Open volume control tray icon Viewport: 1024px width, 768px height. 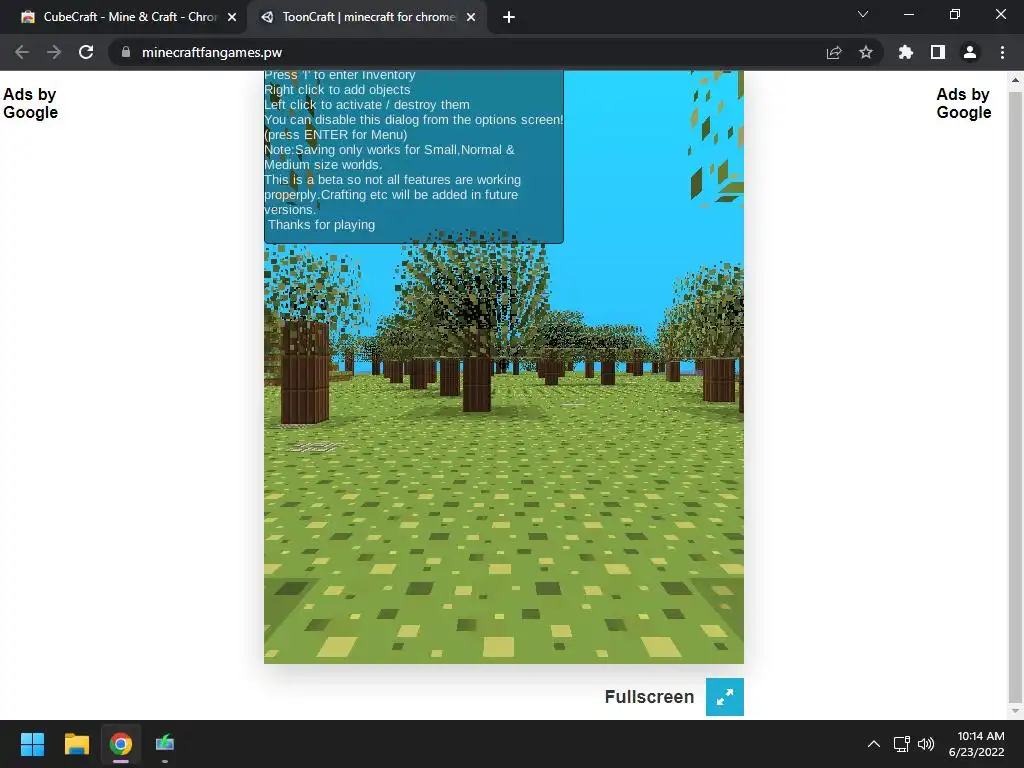[x=926, y=744]
